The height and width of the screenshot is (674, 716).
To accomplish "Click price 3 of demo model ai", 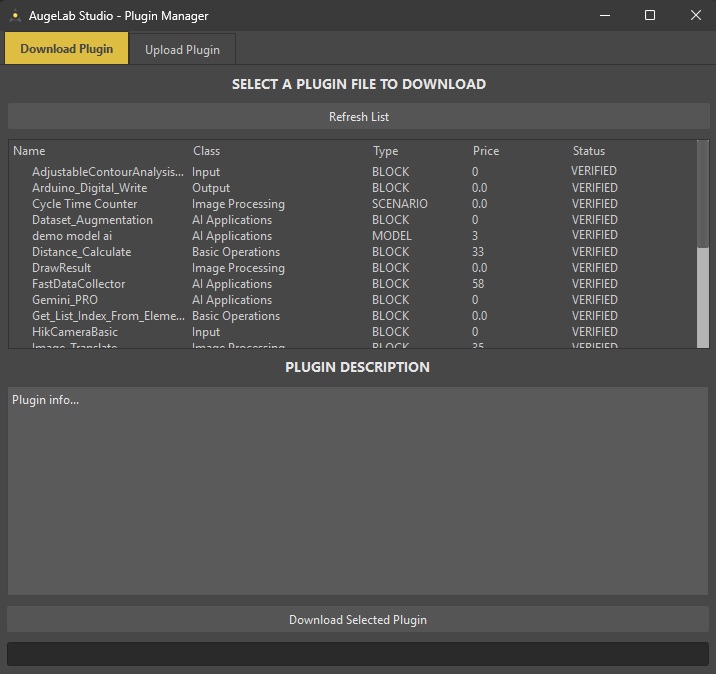I will click(474, 236).
